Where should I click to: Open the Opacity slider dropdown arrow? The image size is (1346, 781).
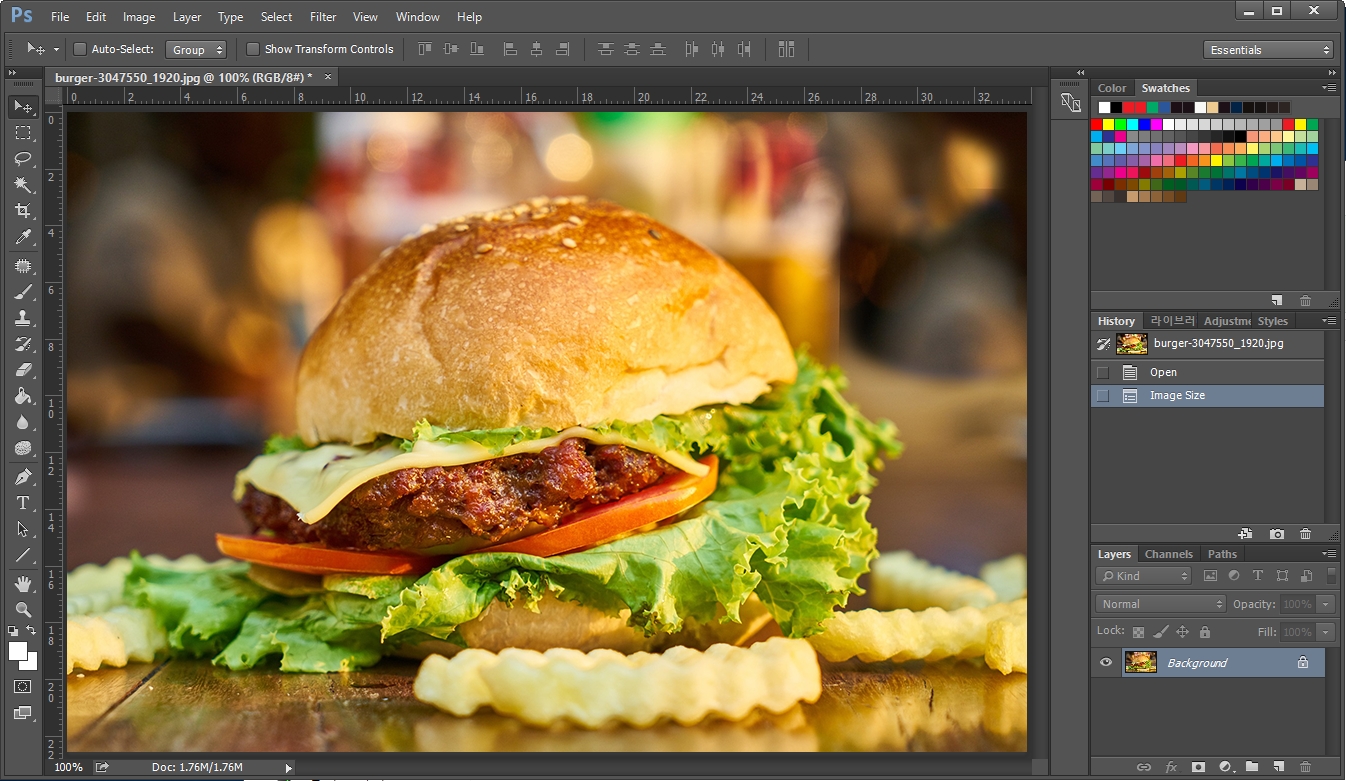(1326, 604)
